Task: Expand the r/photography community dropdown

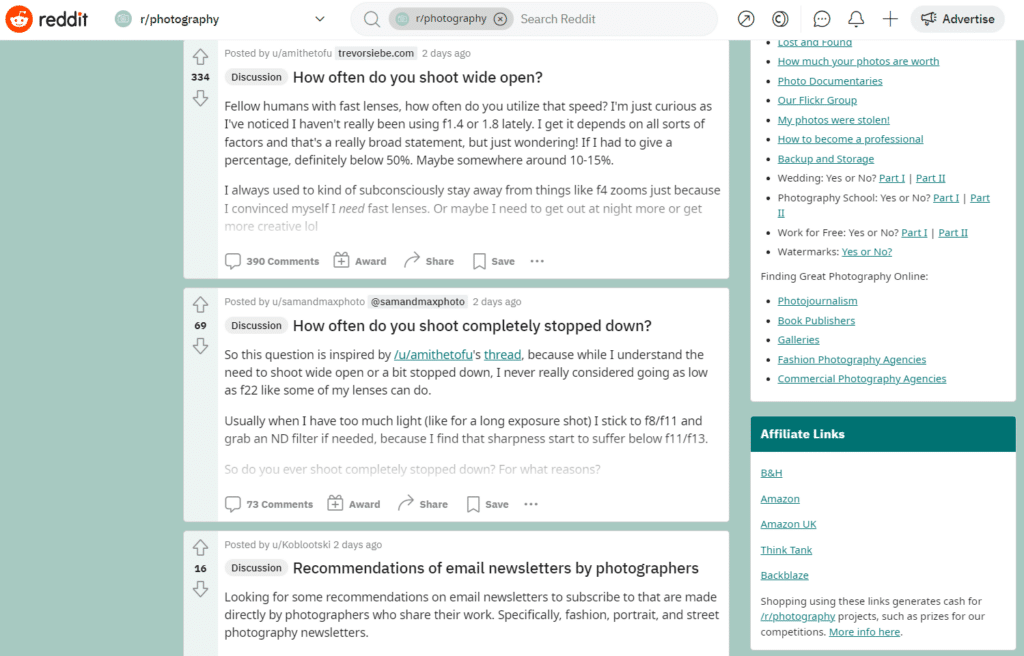Action: tap(320, 19)
